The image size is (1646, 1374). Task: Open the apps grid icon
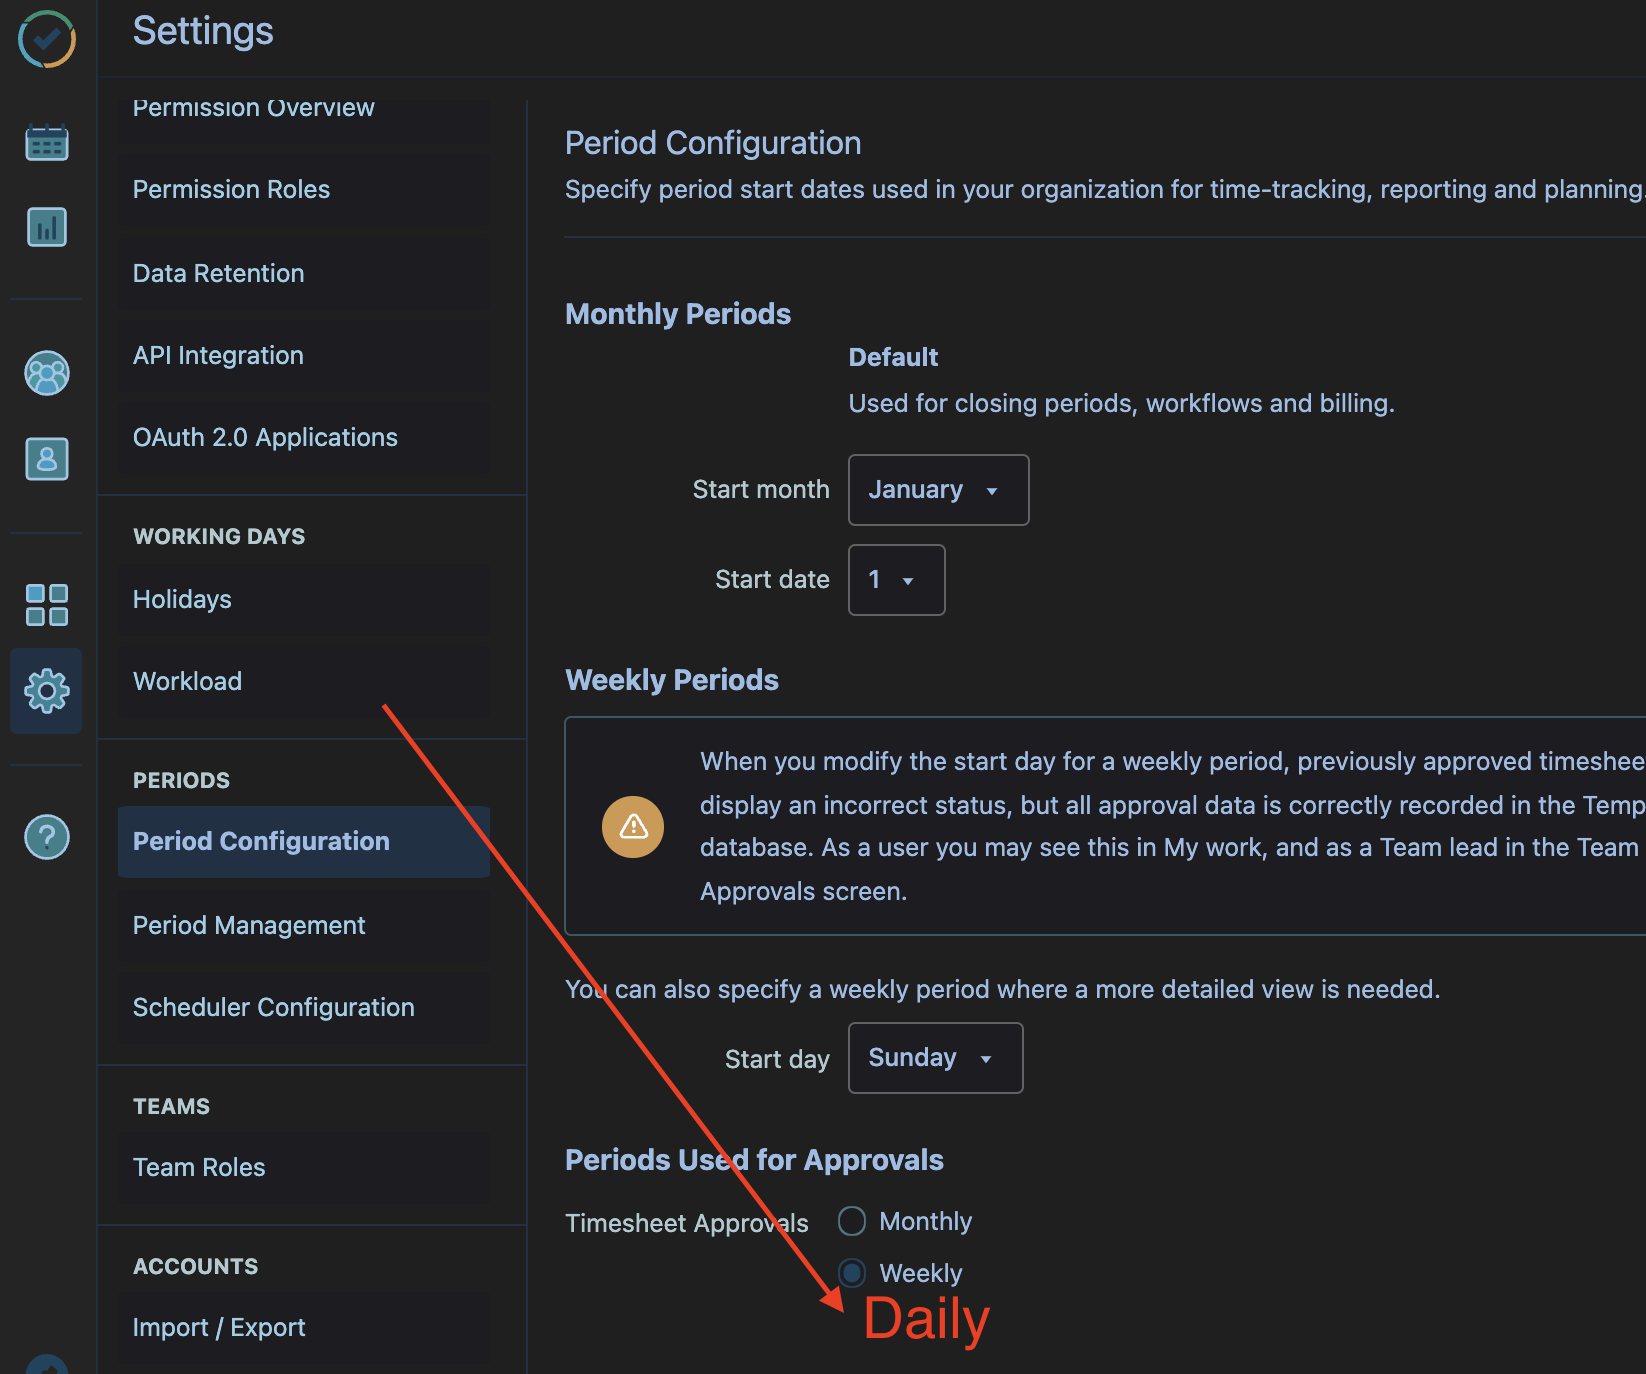click(47, 605)
